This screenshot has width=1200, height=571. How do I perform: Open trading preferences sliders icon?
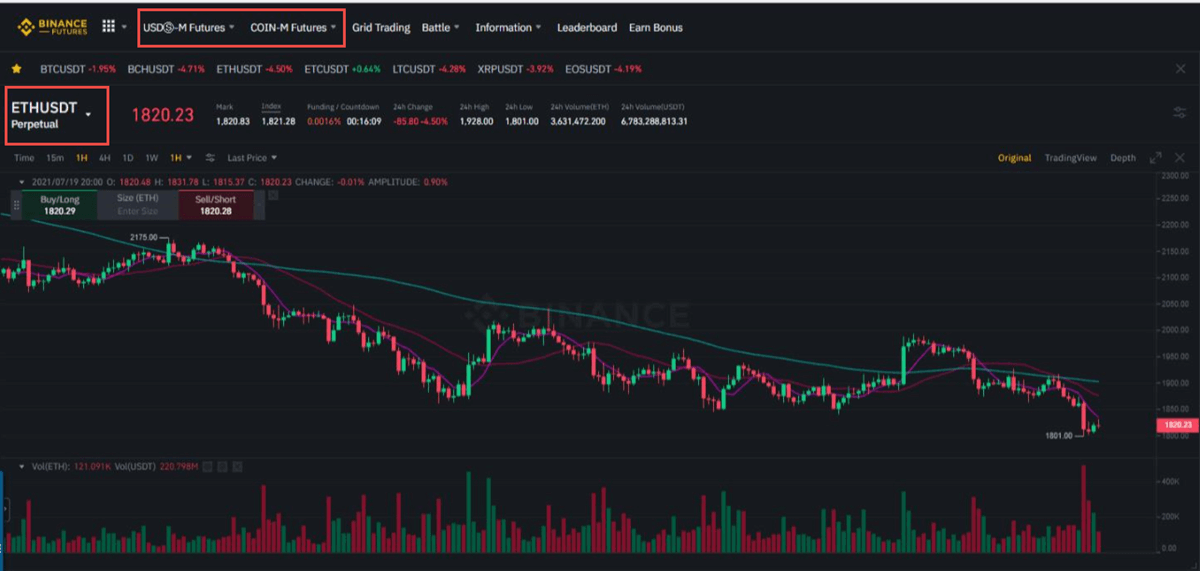click(1179, 113)
